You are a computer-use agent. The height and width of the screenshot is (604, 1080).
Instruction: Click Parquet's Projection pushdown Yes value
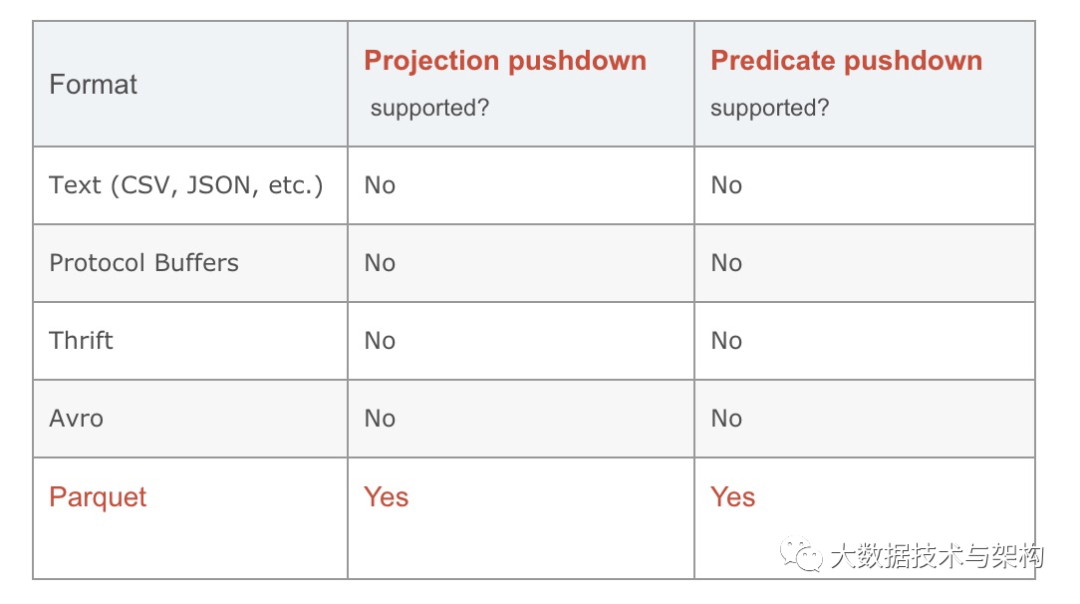pyautogui.click(x=386, y=497)
